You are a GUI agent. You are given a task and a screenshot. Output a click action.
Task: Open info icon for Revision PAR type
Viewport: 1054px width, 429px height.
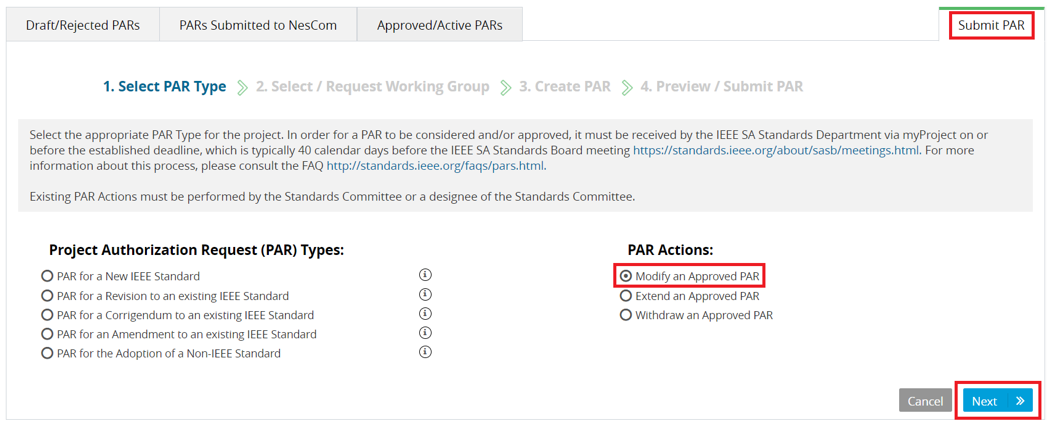tap(425, 295)
